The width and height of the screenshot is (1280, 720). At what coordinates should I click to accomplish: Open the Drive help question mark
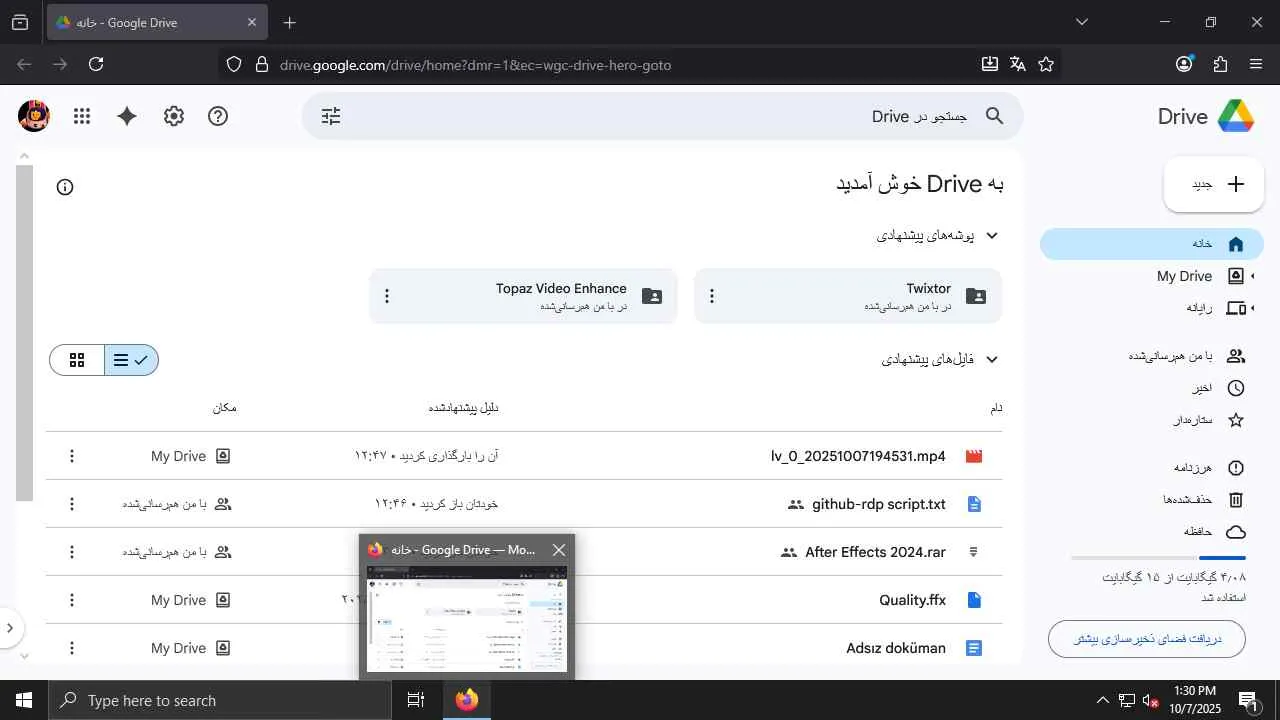pyautogui.click(x=218, y=116)
